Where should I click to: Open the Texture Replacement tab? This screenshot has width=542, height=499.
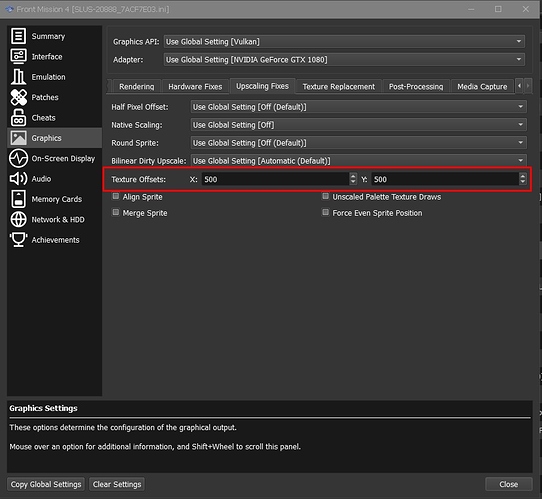tap(339, 86)
